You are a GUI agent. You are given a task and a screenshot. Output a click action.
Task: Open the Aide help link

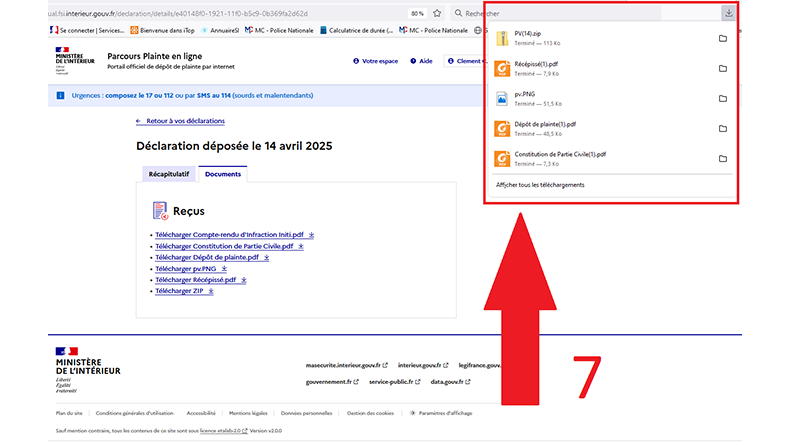(421, 61)
